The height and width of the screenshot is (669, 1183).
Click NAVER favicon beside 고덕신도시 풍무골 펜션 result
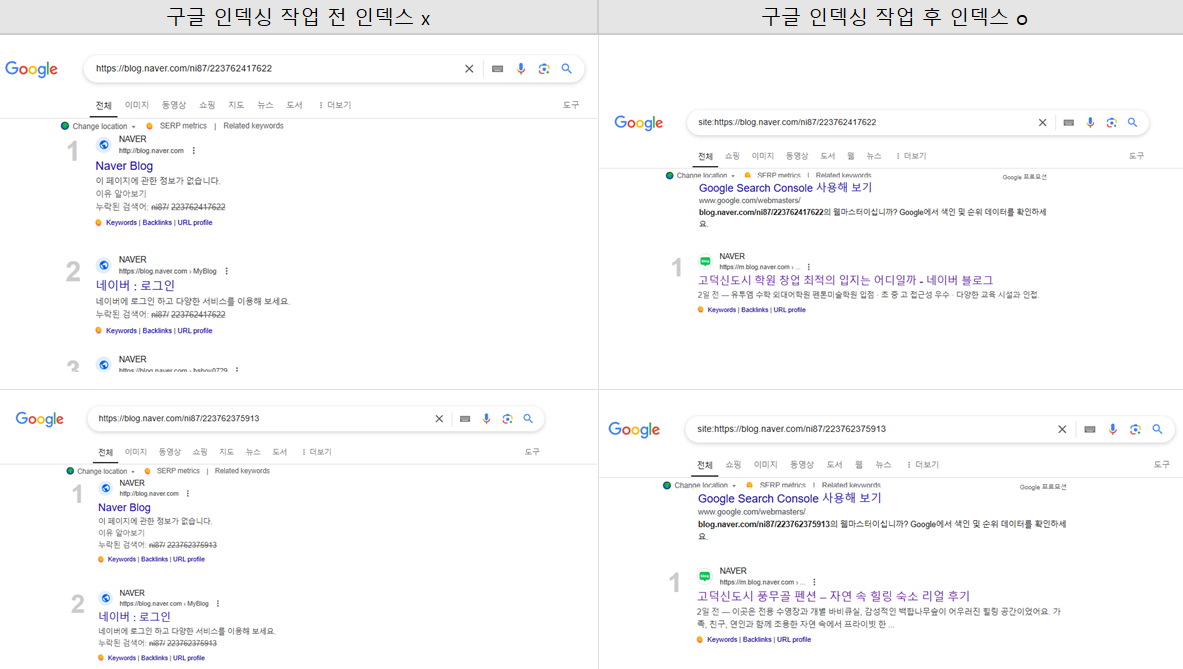[x=705, y=577]
